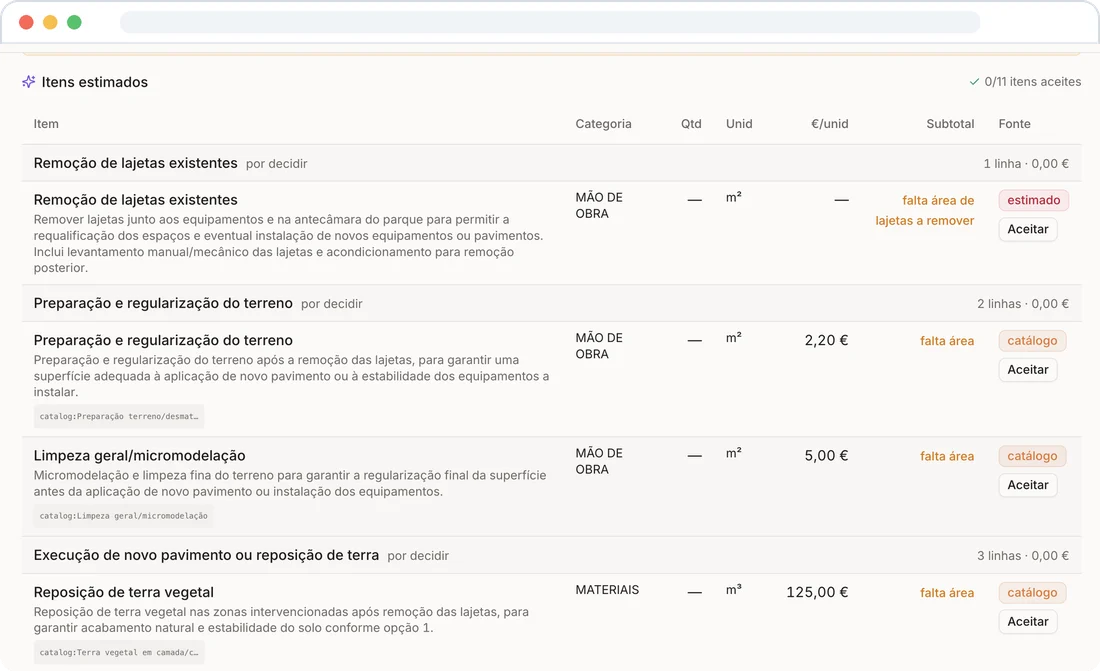Click the Unid column header

(x=739, y=124)
